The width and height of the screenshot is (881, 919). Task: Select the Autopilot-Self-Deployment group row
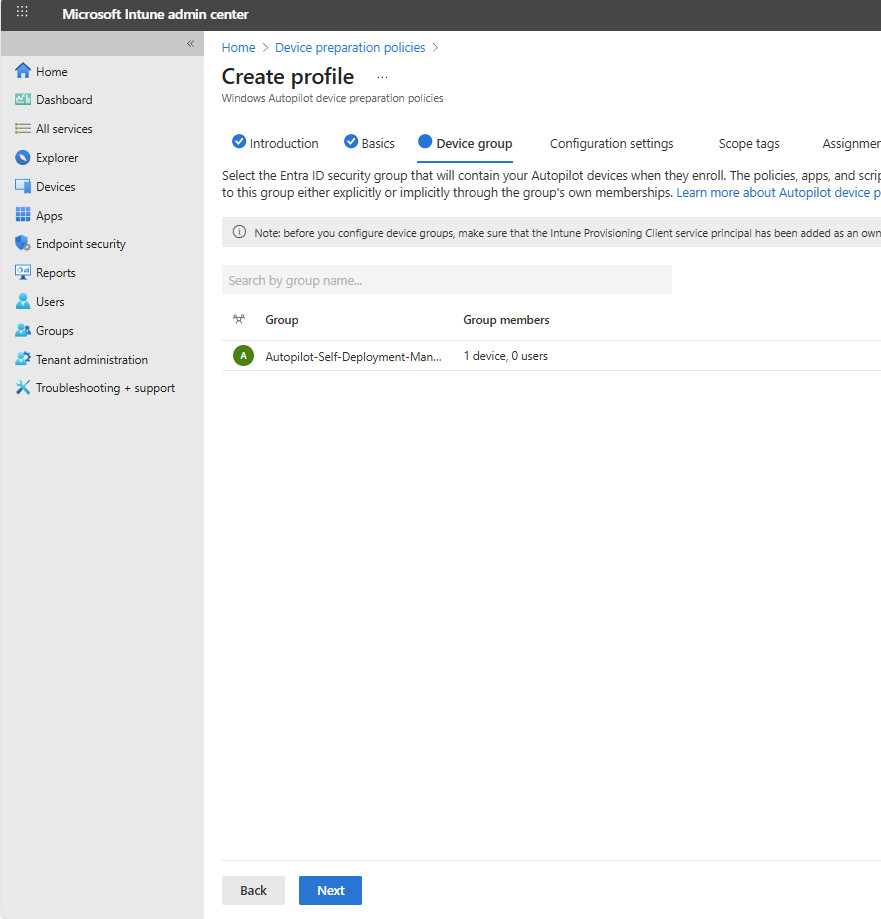[352, 356]
